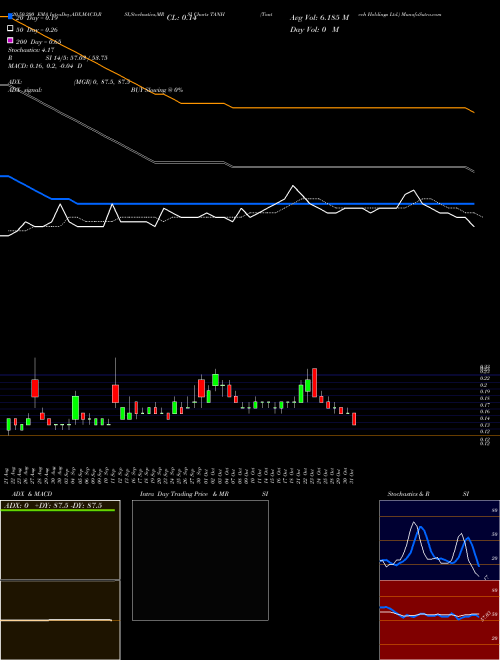The width and height of the screenshot is (500, 660).
Task: Click the 'ADX: 0 +DY: 87.5 -DY: 87.5' header
Action: click(x=54, y=505)
